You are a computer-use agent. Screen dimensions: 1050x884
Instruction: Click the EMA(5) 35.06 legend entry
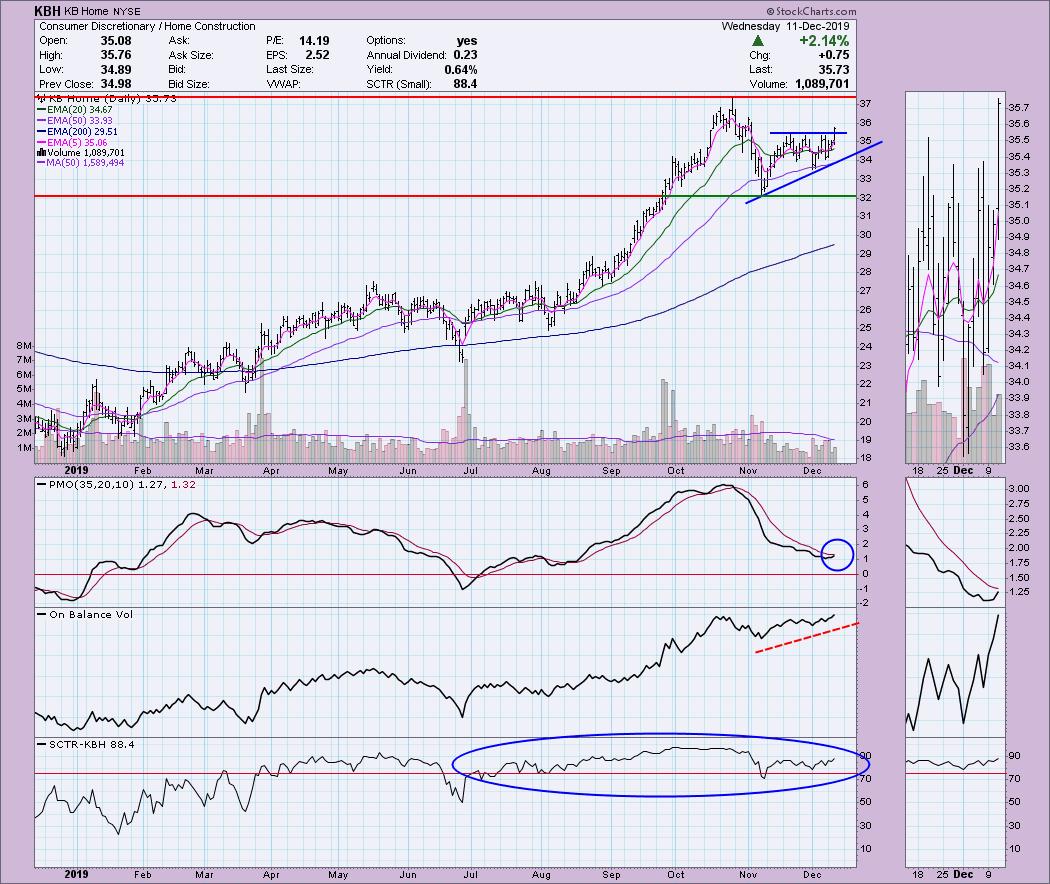(x=72, y=143)
